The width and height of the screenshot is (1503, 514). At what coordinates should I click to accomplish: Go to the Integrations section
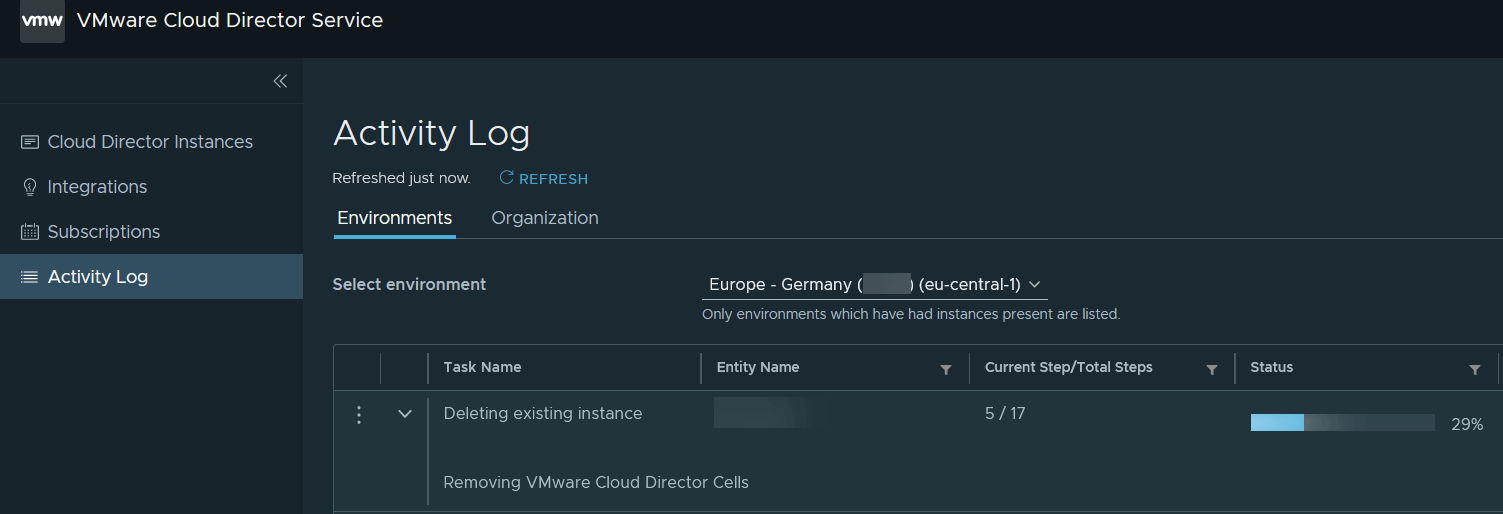97,187
